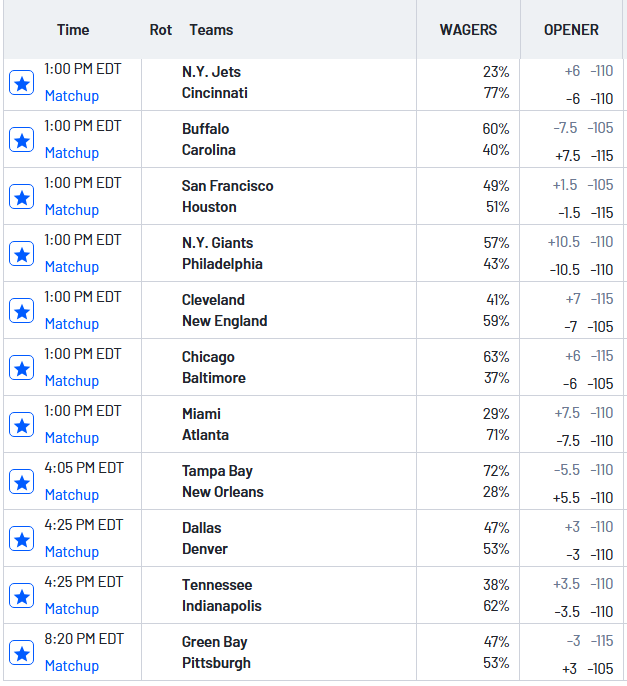Select the Teams column header
The height and width of the screenshot is (686, 627).
tap(211, 30)
